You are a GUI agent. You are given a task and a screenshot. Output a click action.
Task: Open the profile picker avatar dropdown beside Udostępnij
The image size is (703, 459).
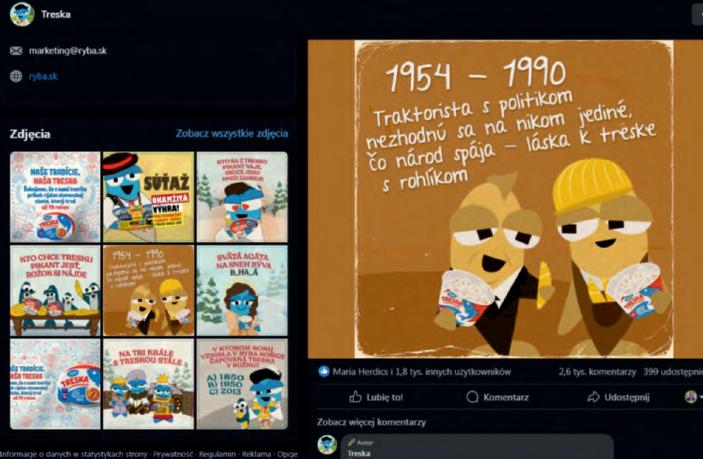(693, 397)
